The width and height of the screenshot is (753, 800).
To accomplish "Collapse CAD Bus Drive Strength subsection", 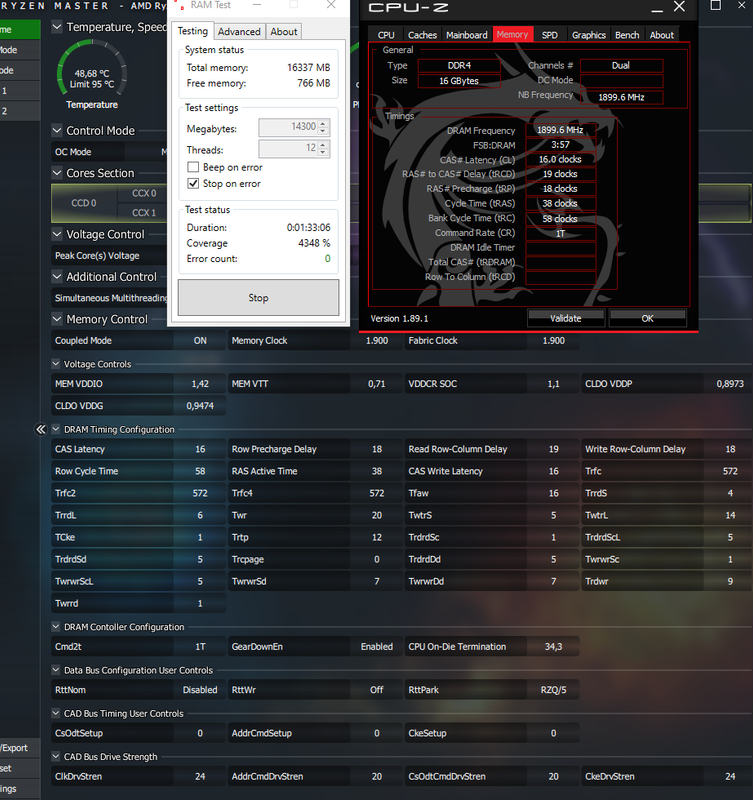I will [56, 757].
